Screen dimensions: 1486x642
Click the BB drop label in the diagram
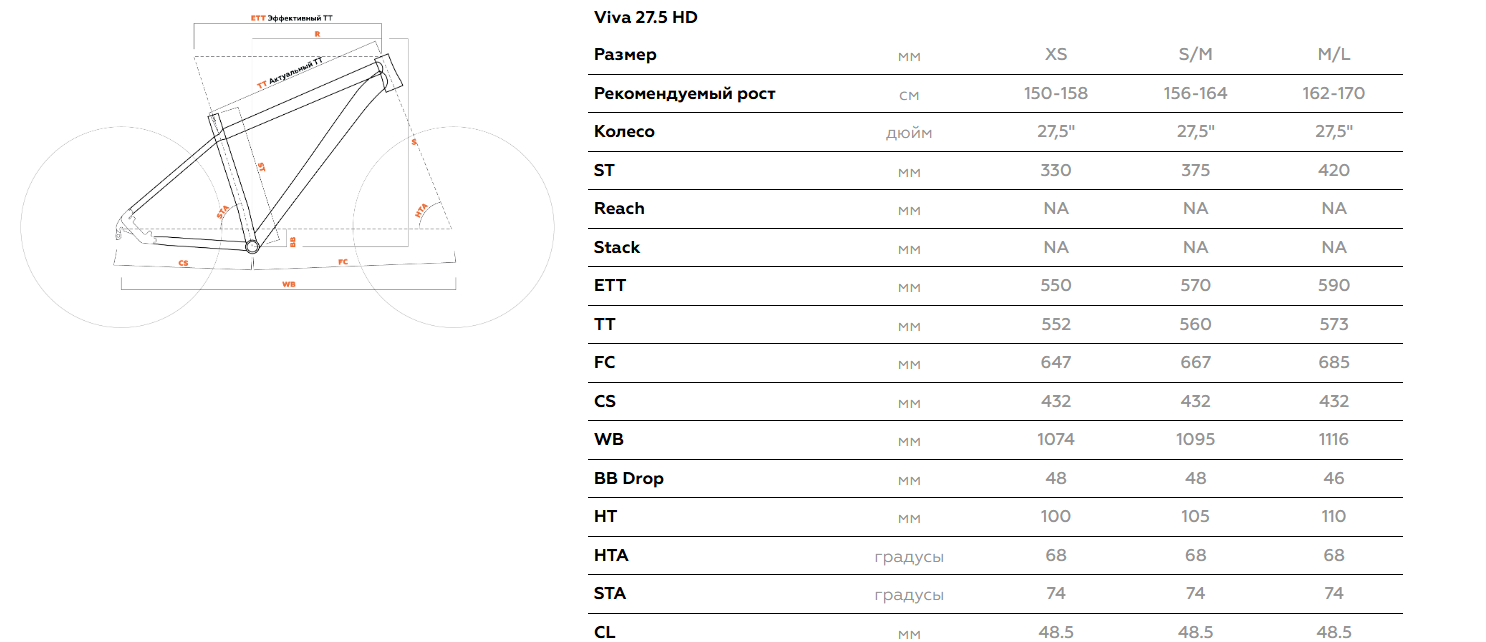tap(292, 241)
